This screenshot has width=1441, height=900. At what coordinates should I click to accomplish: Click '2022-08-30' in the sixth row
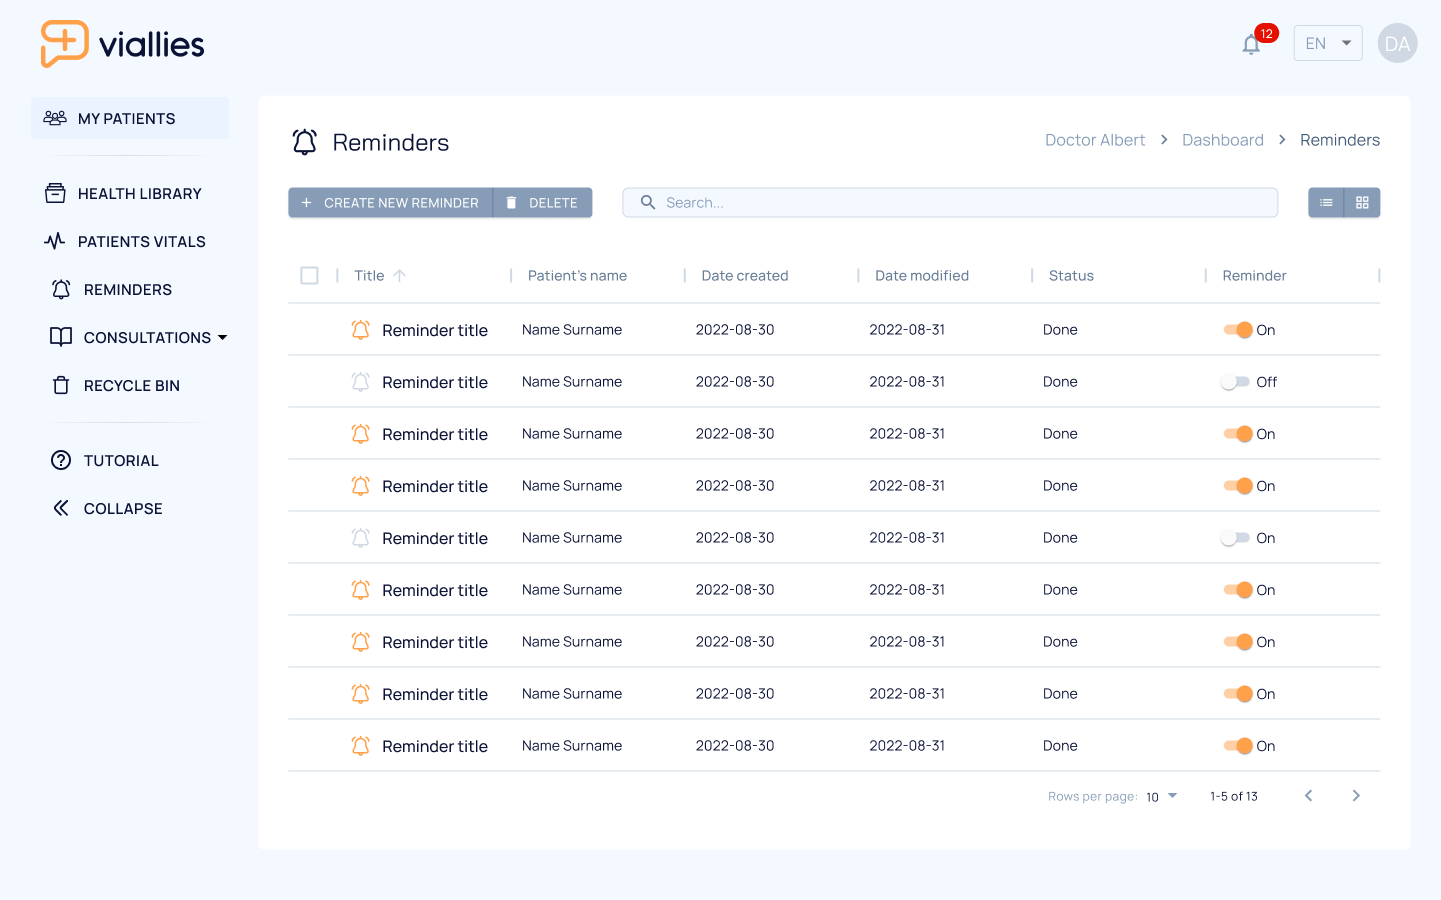coord(735,590)
